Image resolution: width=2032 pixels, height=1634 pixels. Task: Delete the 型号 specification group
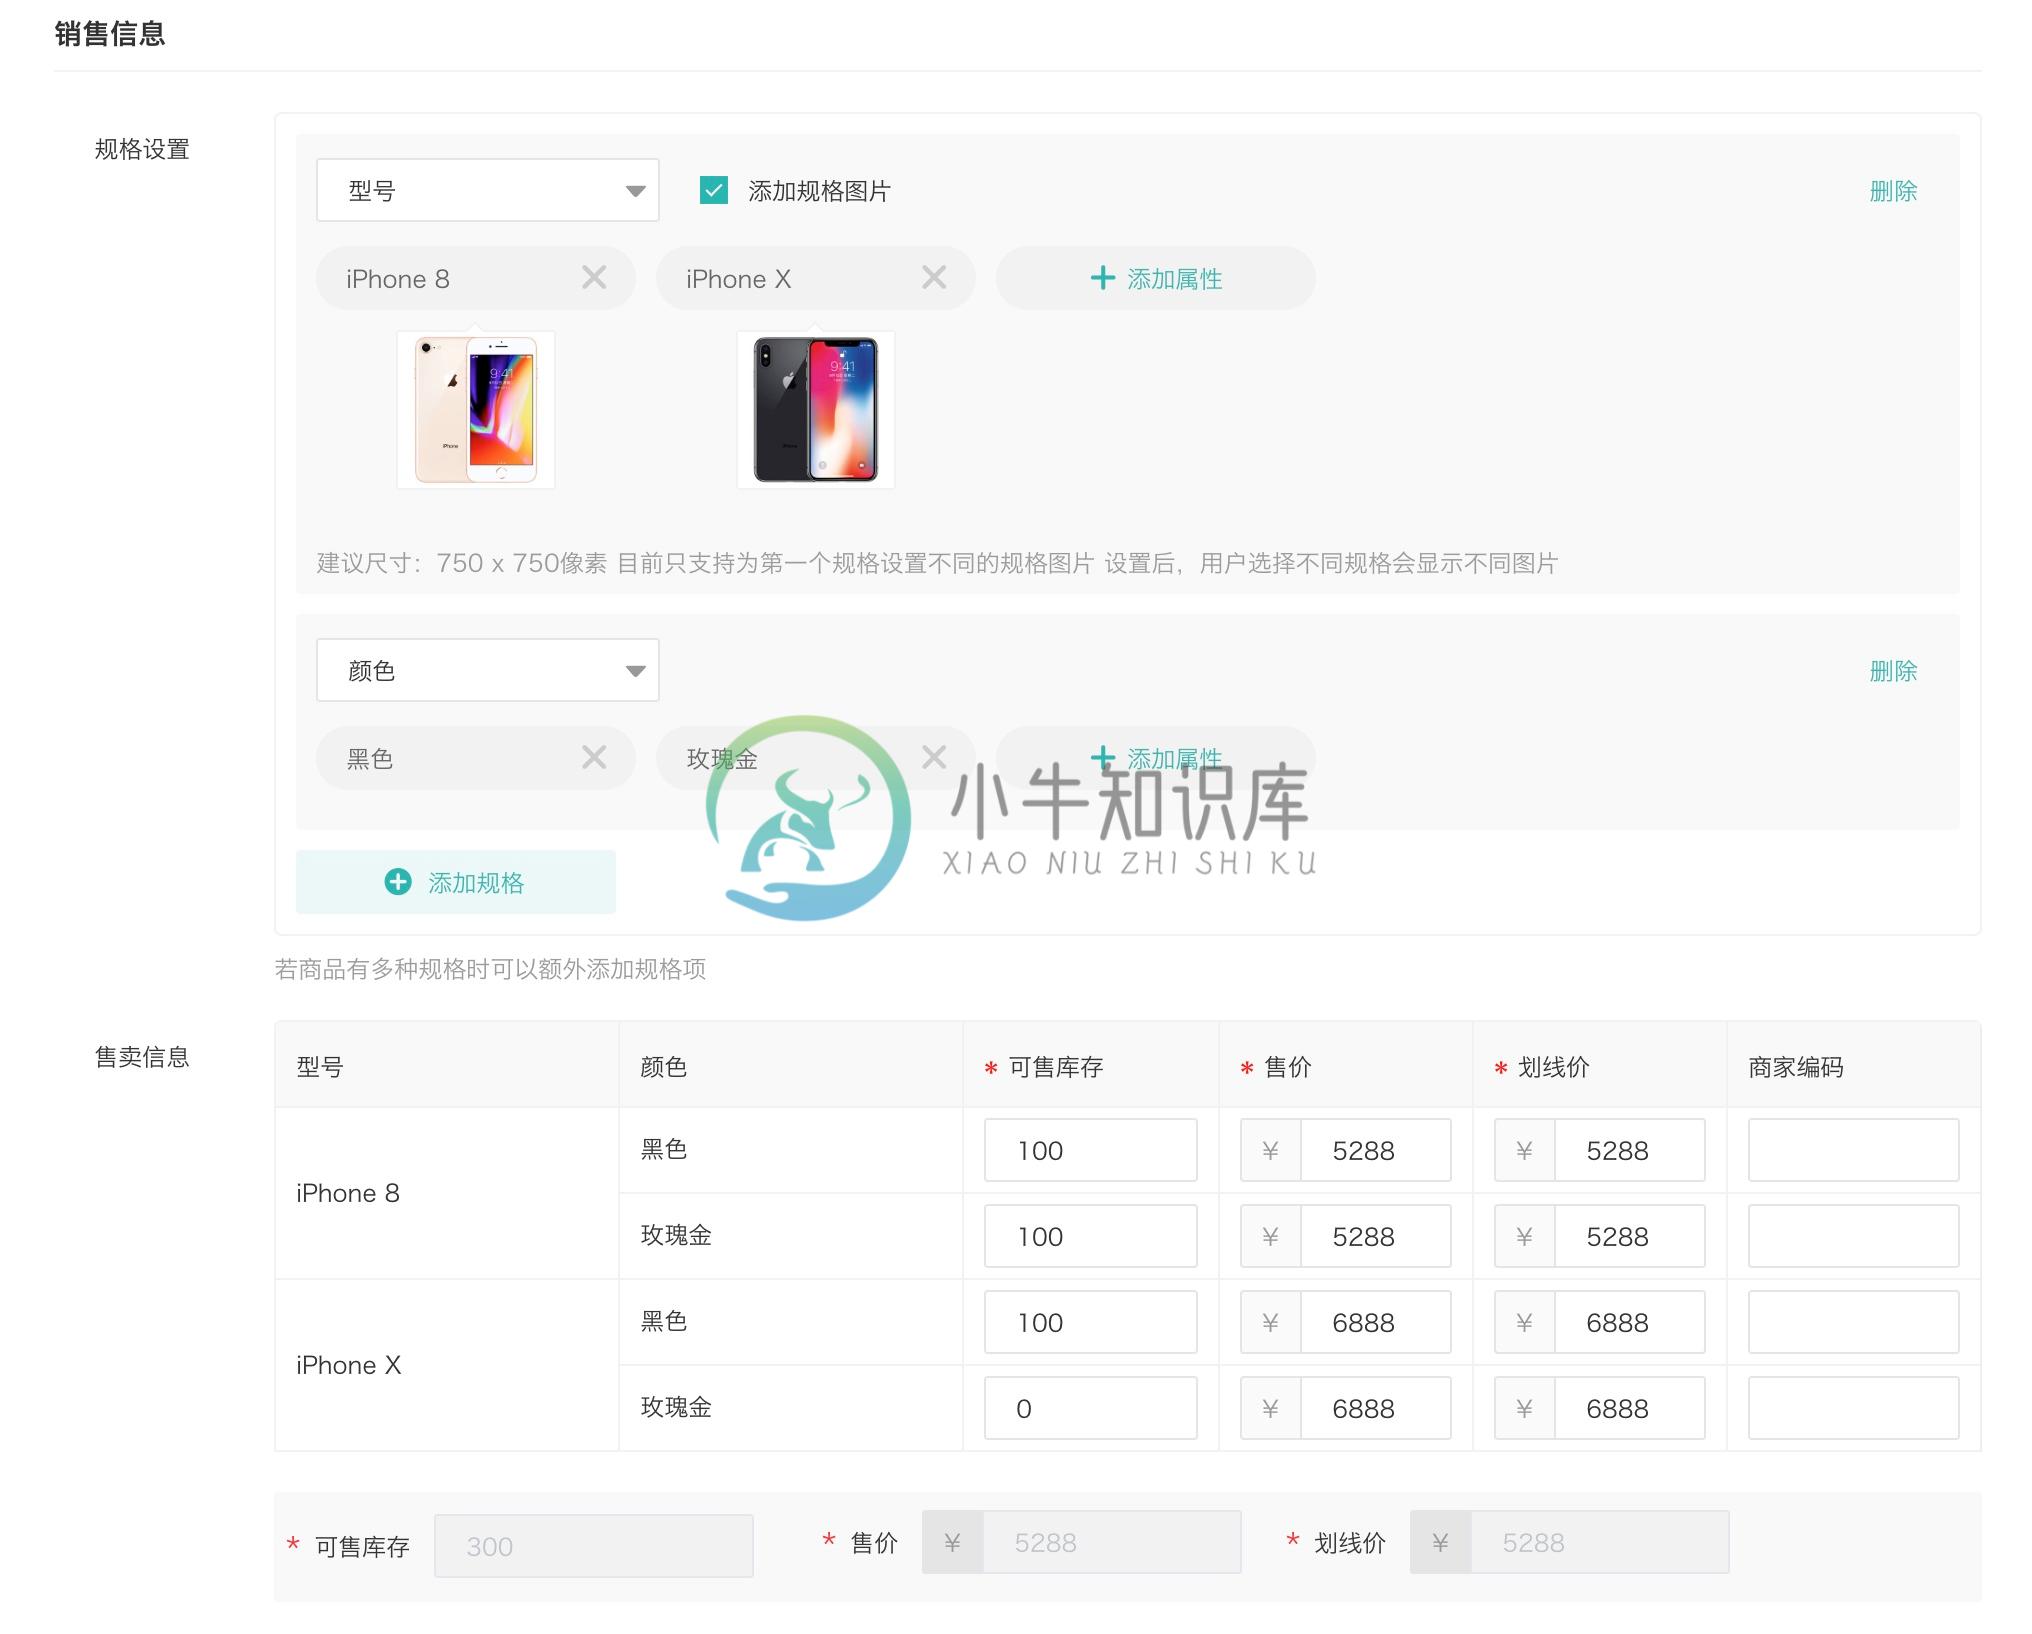pos(1893,191)
